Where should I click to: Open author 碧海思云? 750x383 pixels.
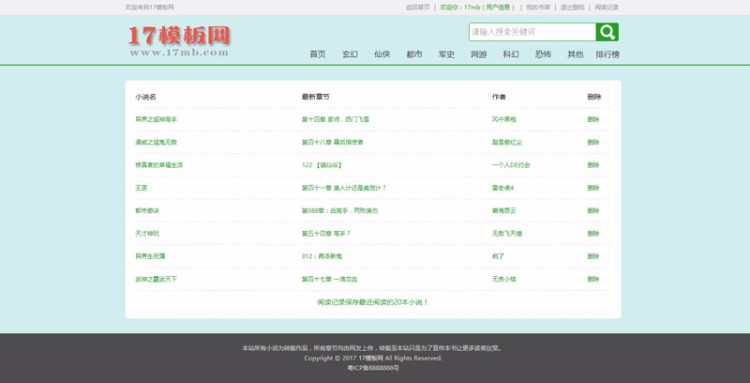point(504,210)
